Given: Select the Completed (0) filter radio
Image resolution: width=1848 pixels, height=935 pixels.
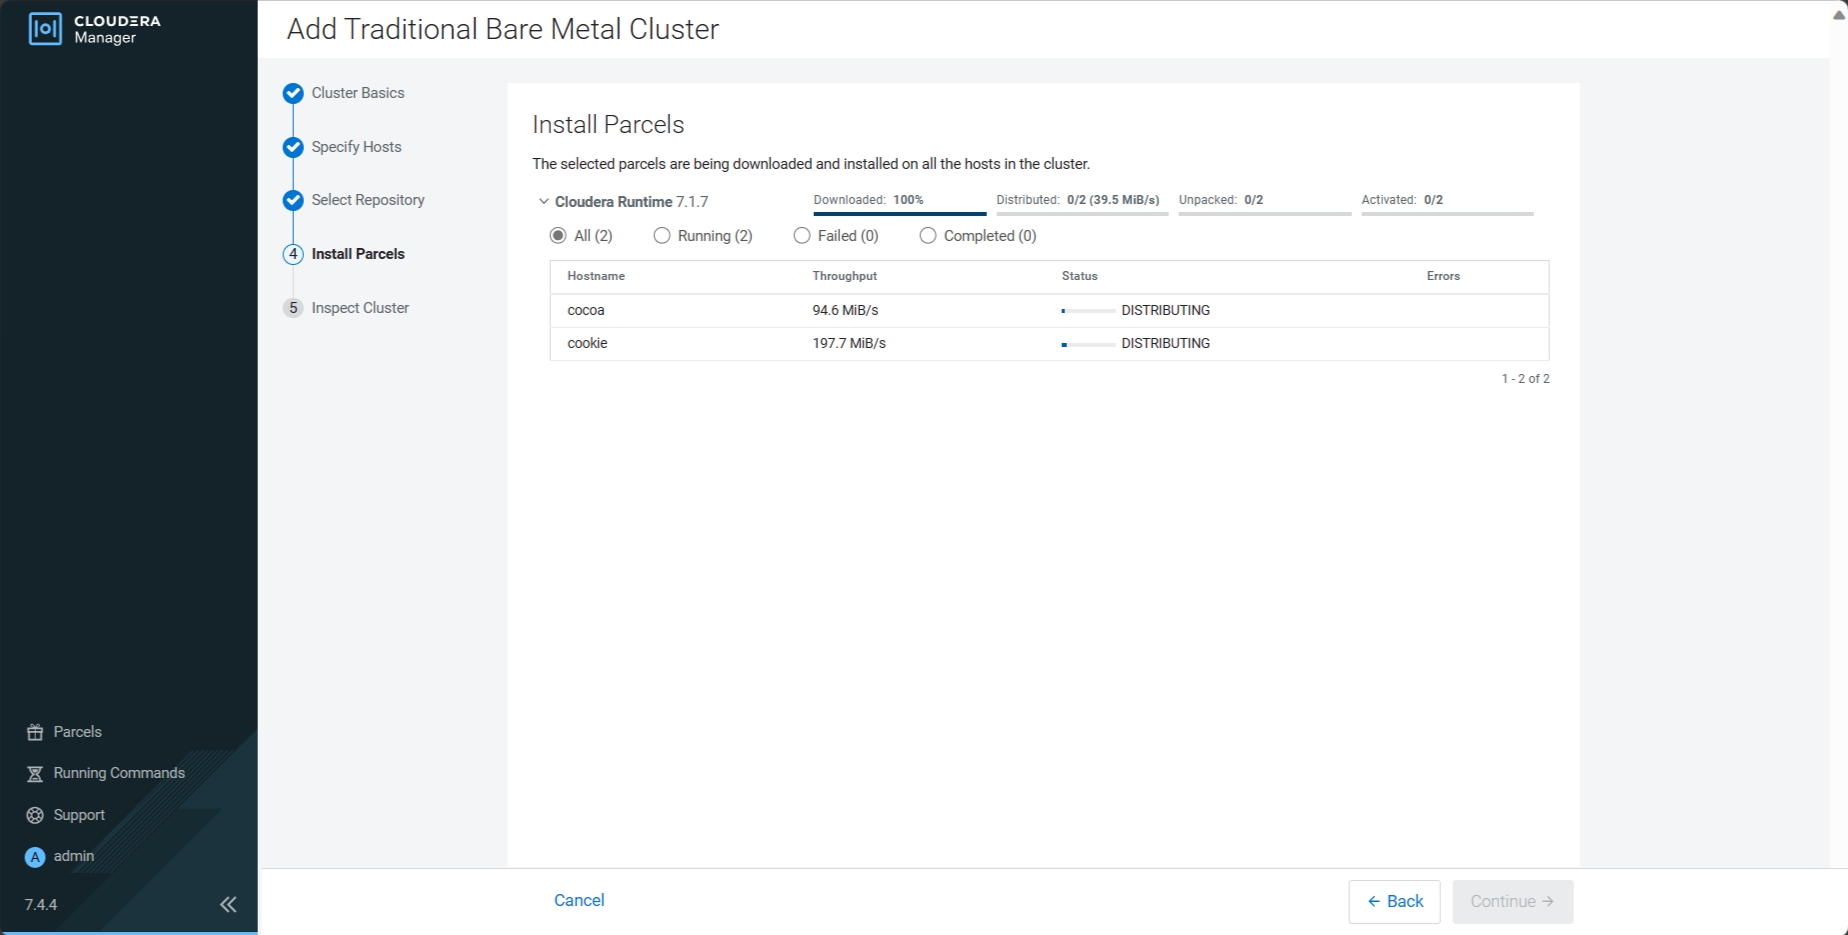Looking at the screenshot, I should 928,236.
